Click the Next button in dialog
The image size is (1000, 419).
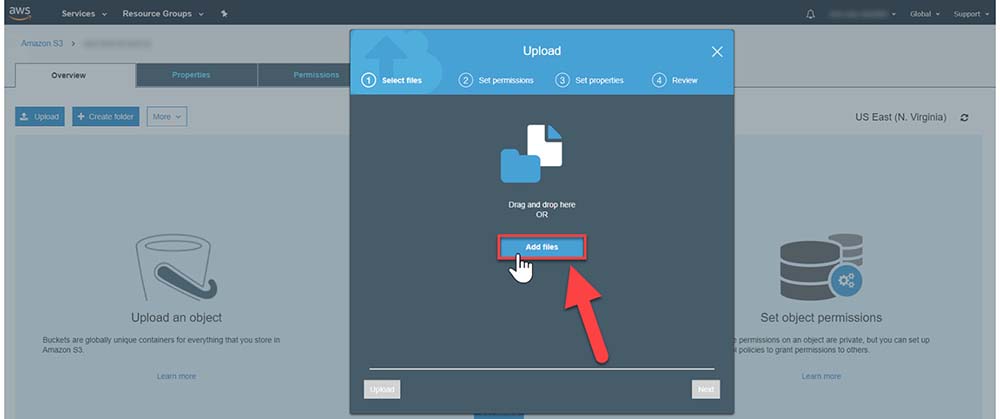[705, 390]
